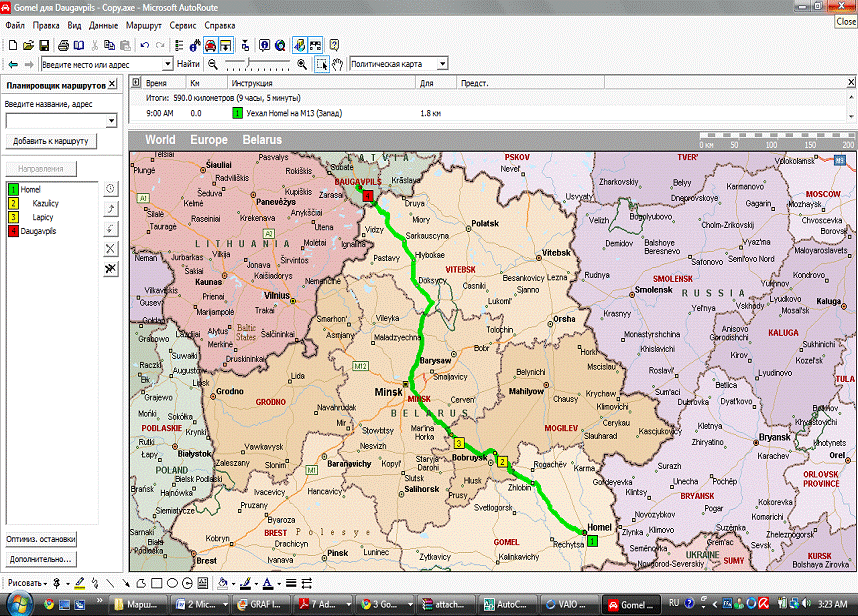Toggle the red car route planner button
The height and width of the screenshot is (616, 858).
pyautogui.click(x=210, y=45)
